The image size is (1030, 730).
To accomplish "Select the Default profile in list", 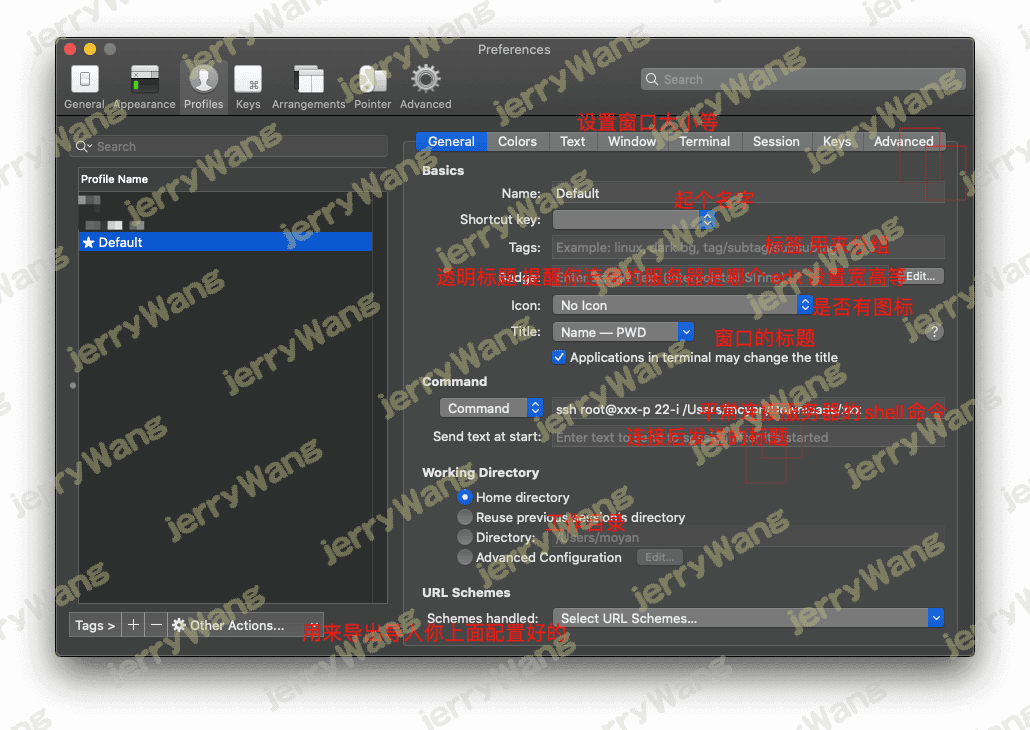I will (x=225, y=242).
